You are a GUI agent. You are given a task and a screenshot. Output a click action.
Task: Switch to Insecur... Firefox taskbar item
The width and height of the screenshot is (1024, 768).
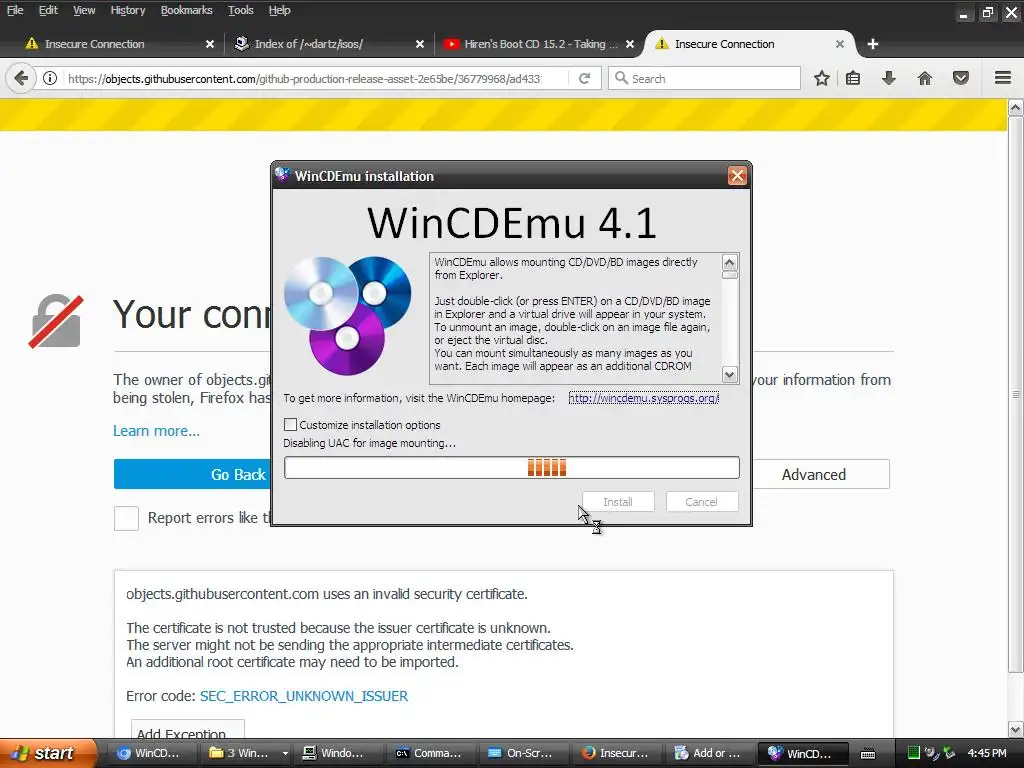(x=614, y=753)
